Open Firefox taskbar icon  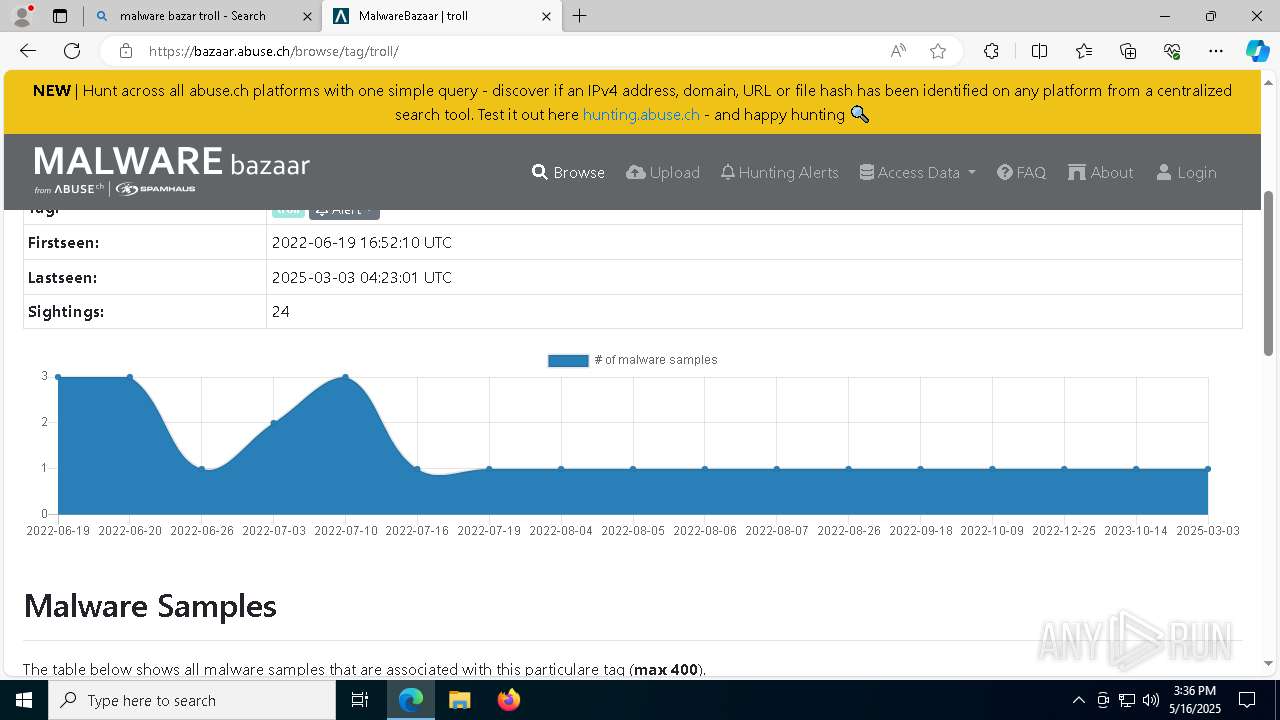[x=508, y=700]
